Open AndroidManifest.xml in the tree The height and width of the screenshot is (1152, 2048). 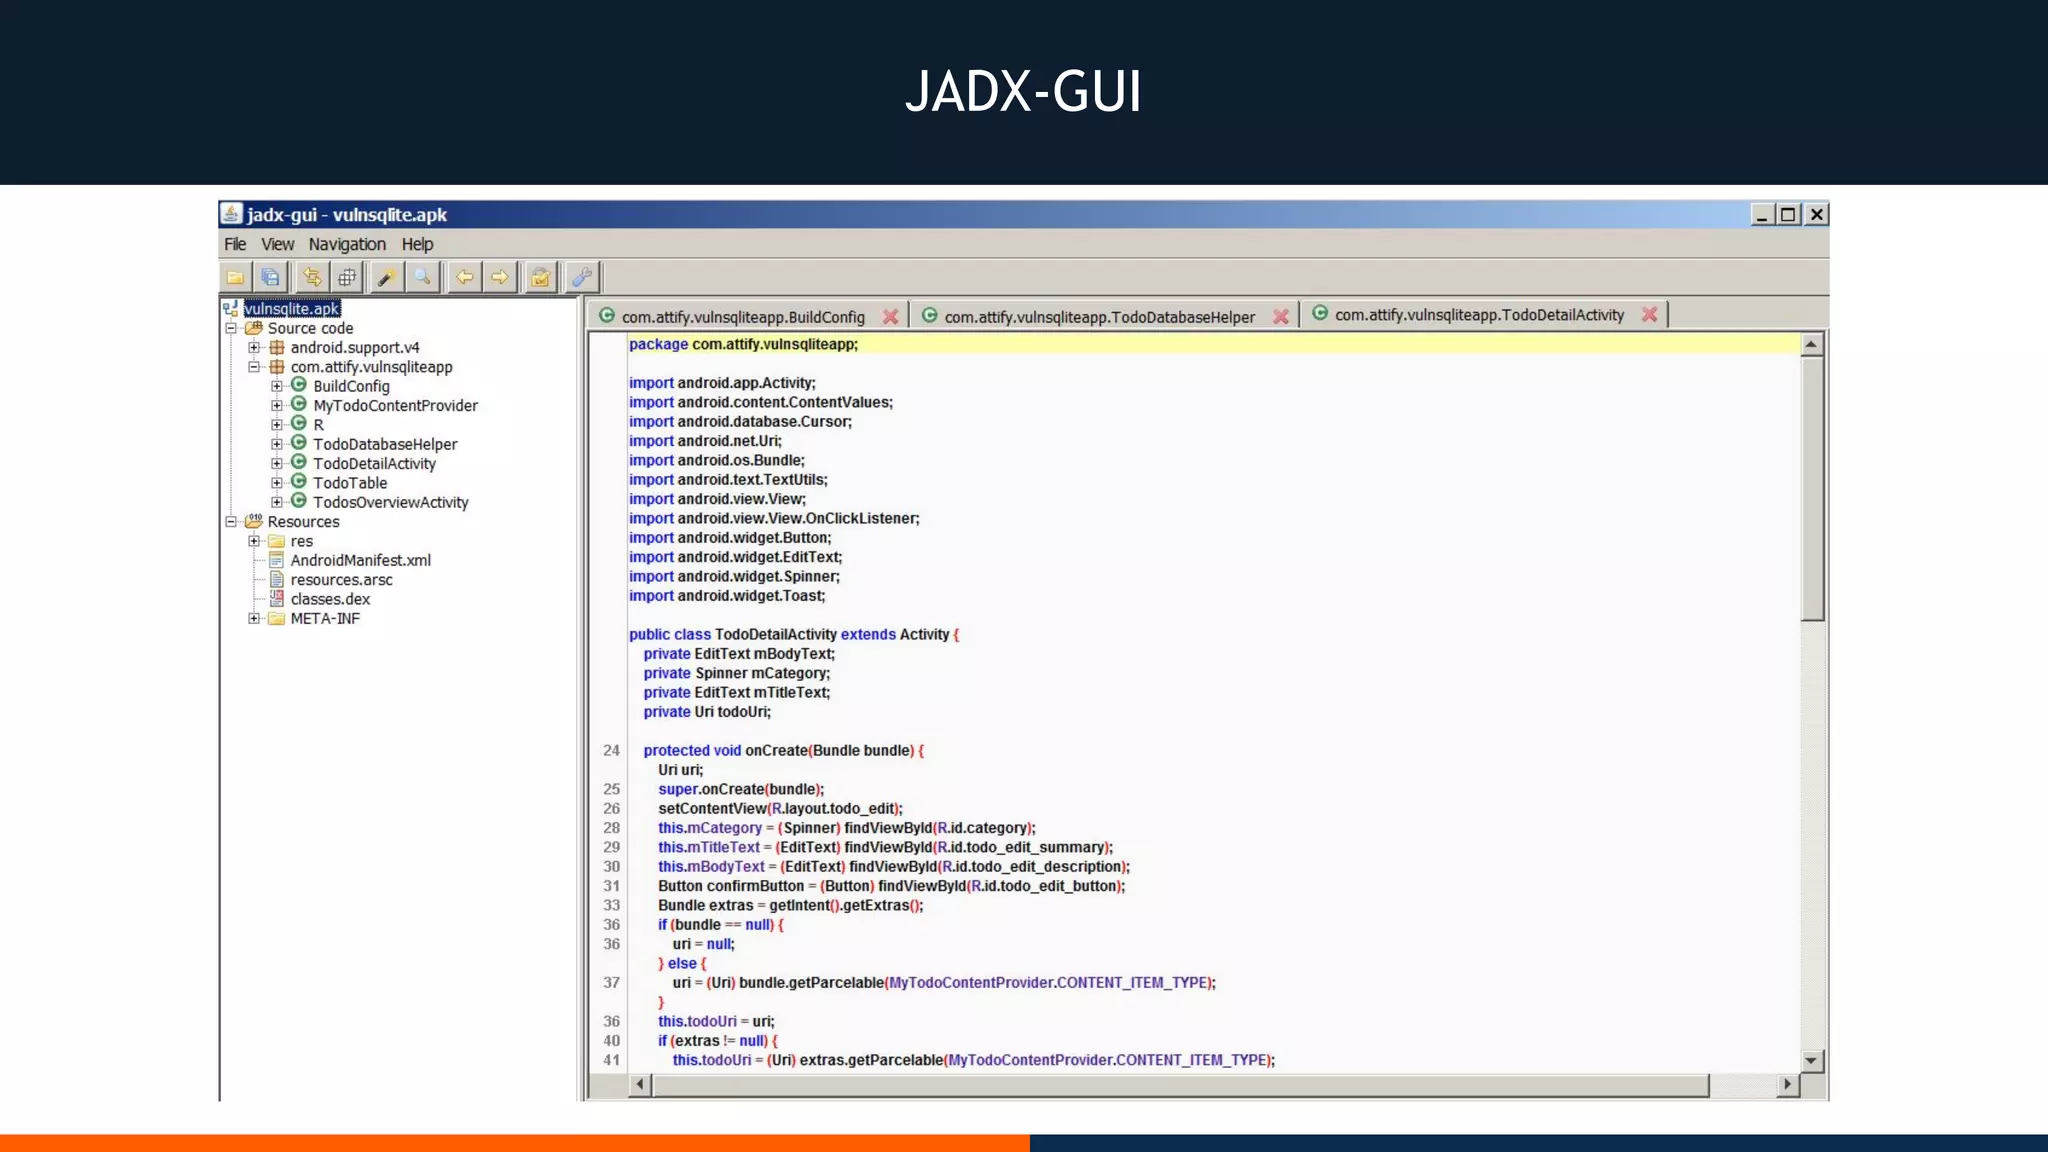coord(360,561)
